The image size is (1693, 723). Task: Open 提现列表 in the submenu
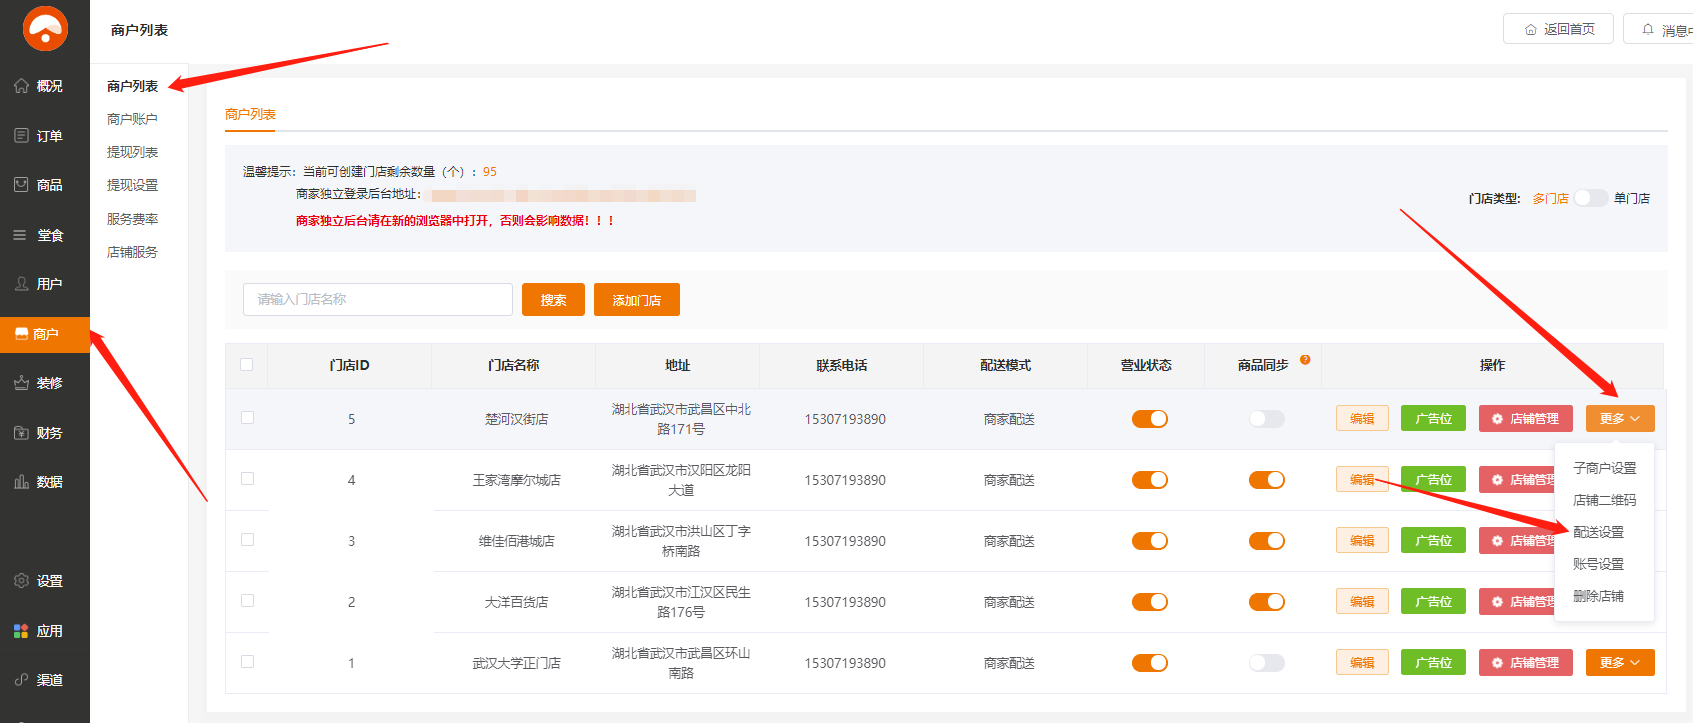pyautogui.click(x=133, y=152)
